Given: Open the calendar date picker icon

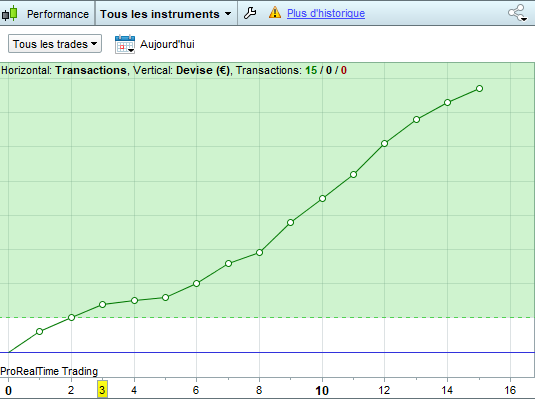Looking at the screenshot, I should pyautogui.click(x=125, y=44).
